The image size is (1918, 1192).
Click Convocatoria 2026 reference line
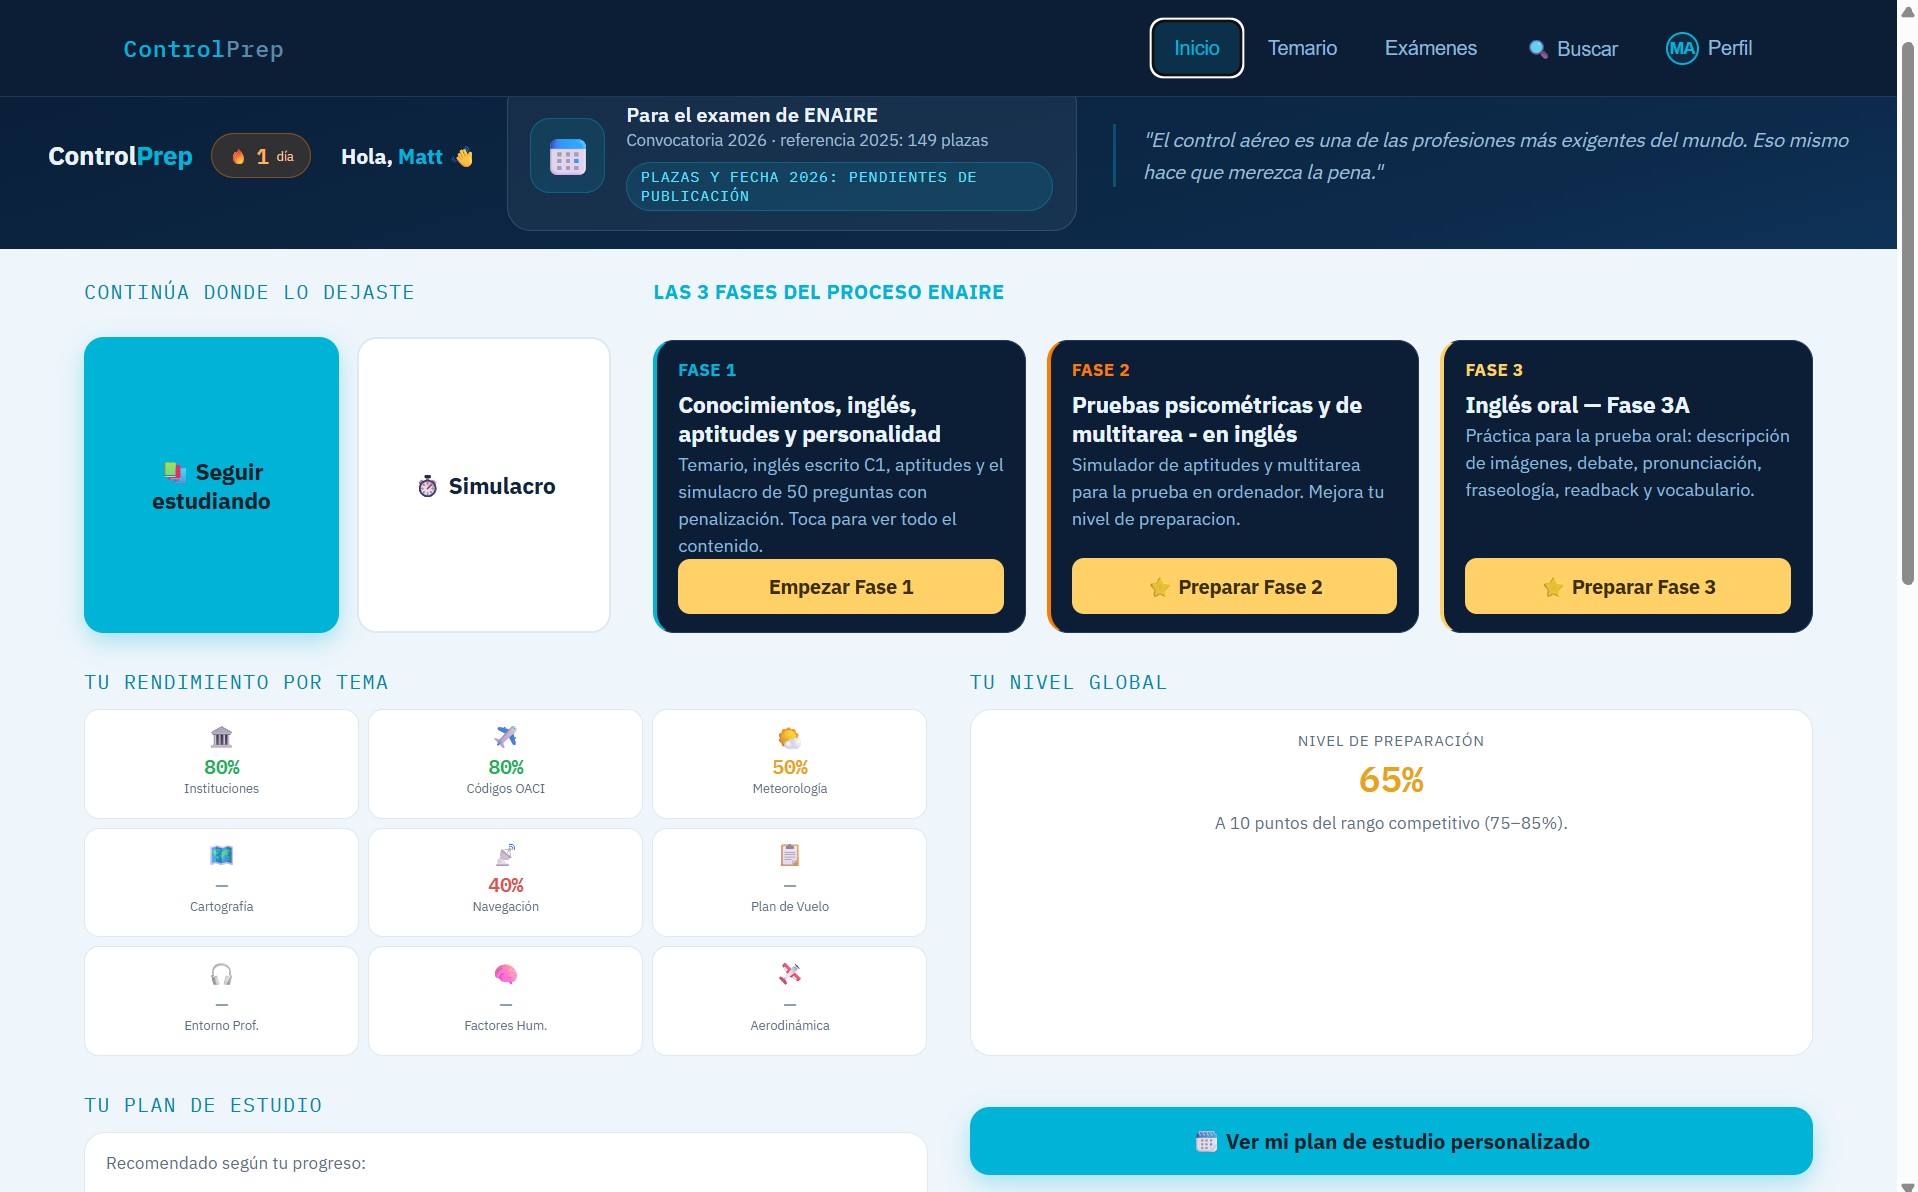(807, 141)
